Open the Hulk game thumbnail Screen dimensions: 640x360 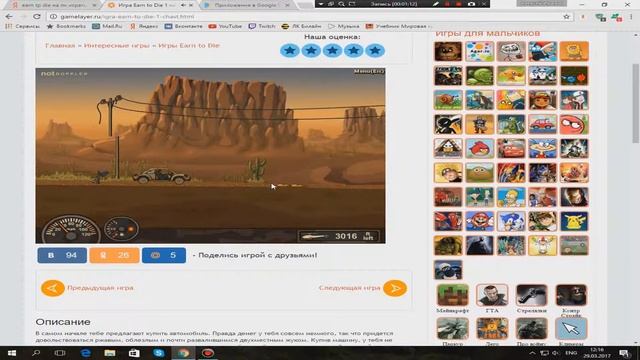448,246
